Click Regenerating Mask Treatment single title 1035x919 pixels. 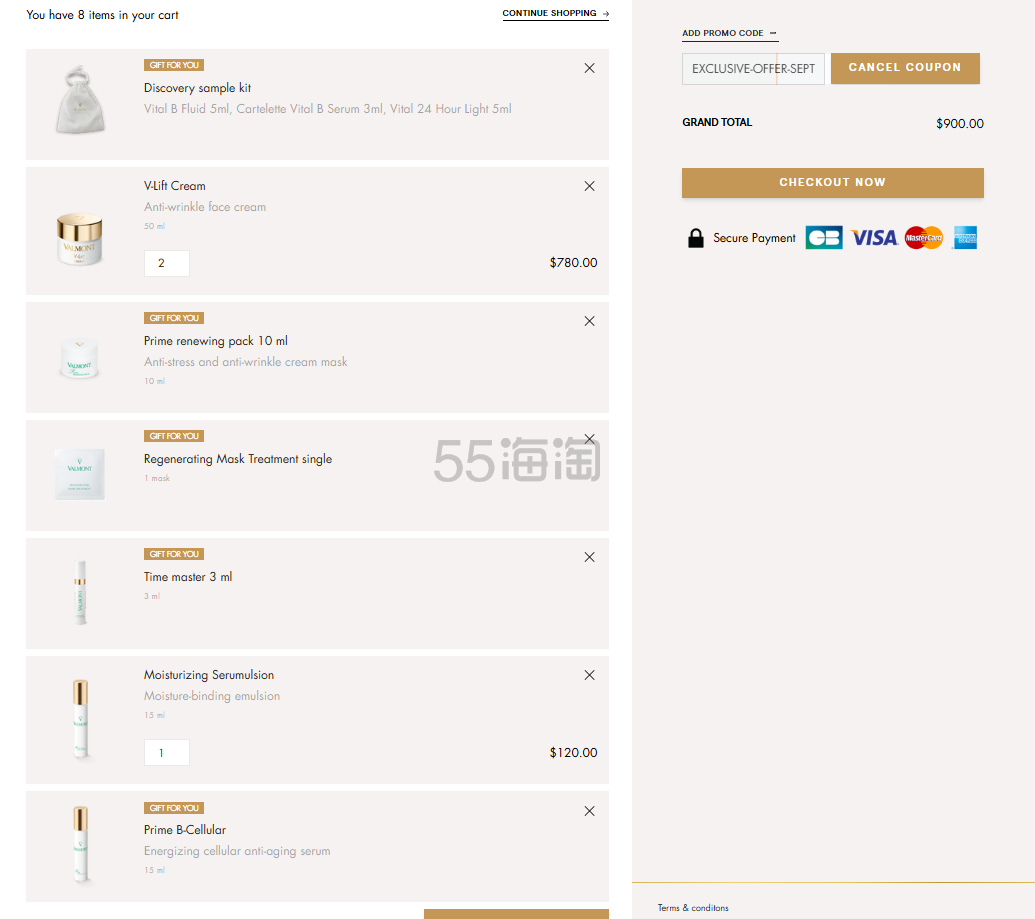238,459
